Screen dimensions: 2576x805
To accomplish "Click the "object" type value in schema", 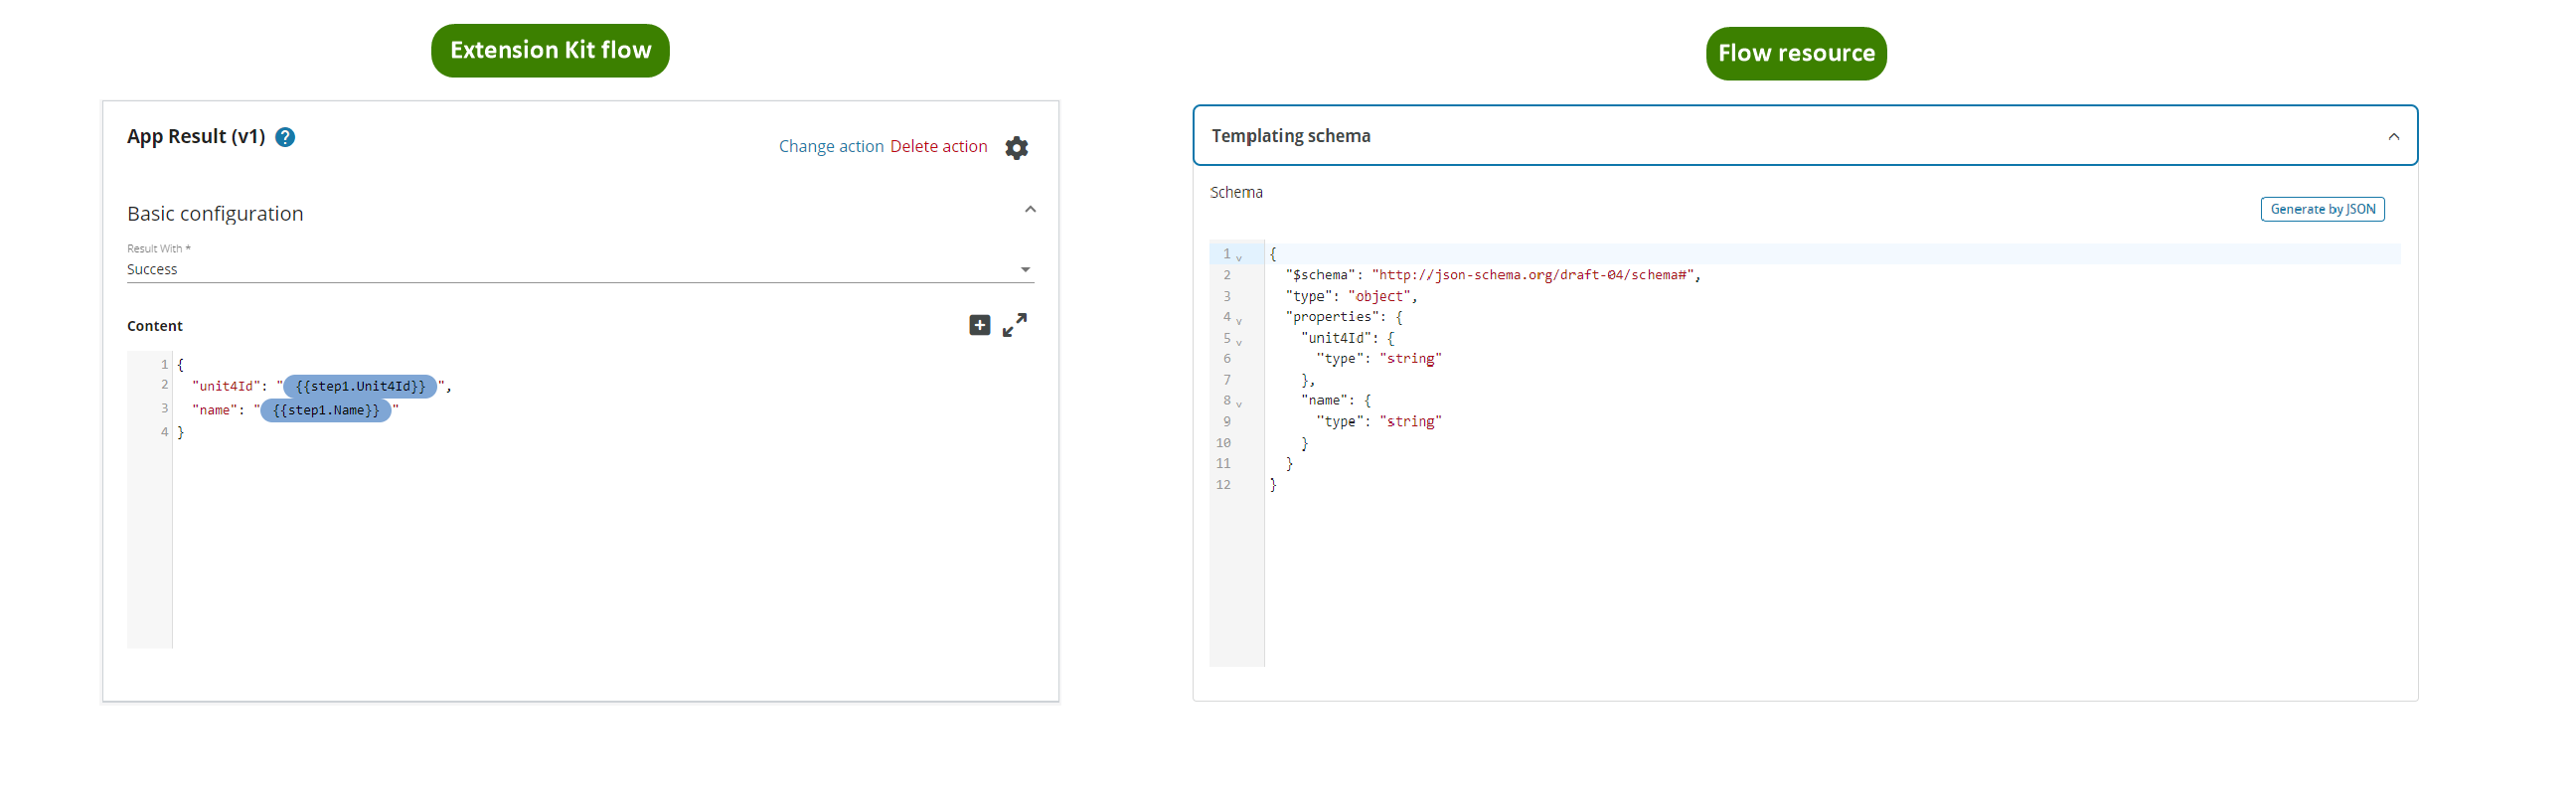I will pyautogui.click(x=1379, y=296).
